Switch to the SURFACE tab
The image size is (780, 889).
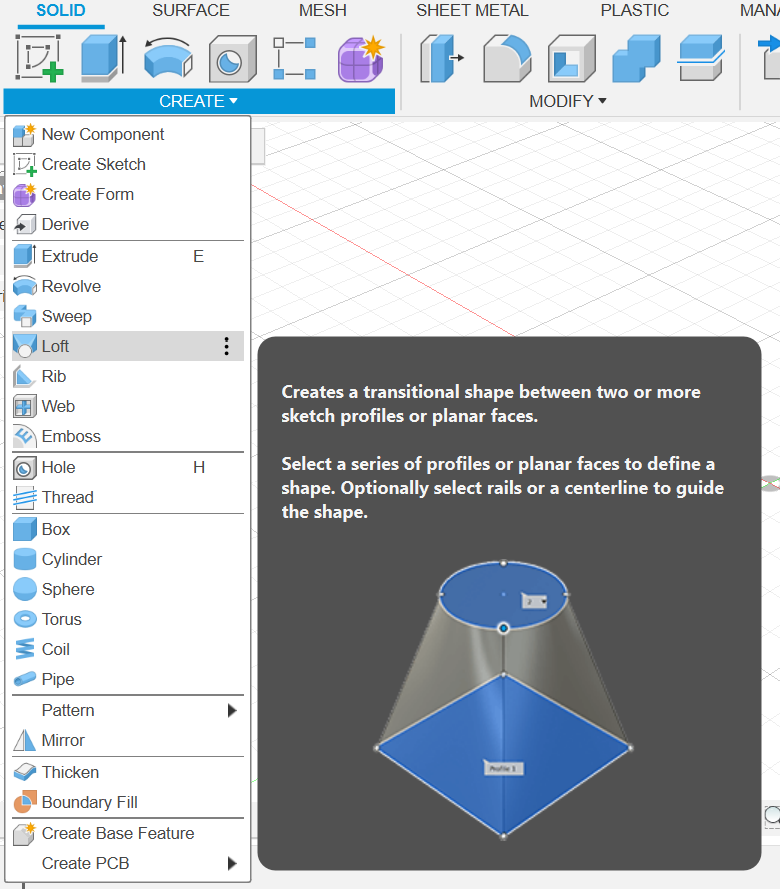(190, 11)
